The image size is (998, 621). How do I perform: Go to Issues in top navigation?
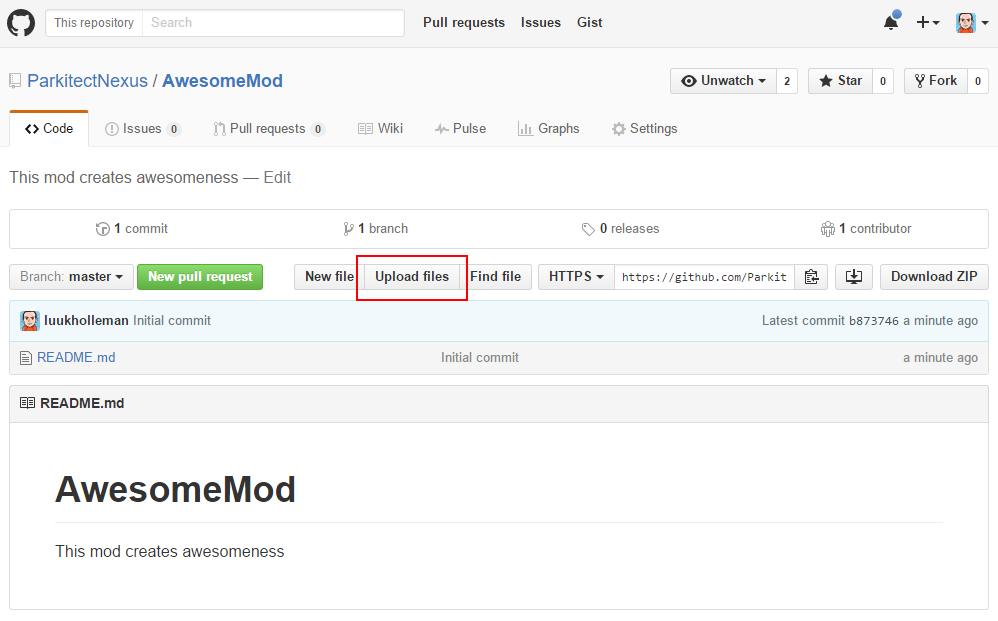point(541,22)
